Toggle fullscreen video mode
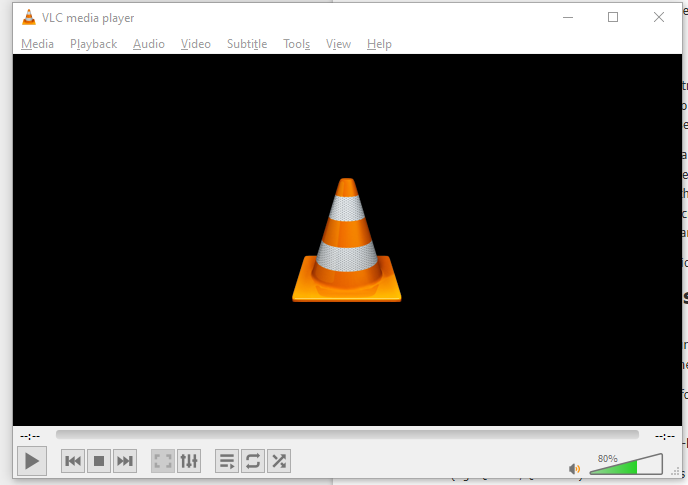The height and width of the screenshot is (485, 688). (x=163, y=461)
